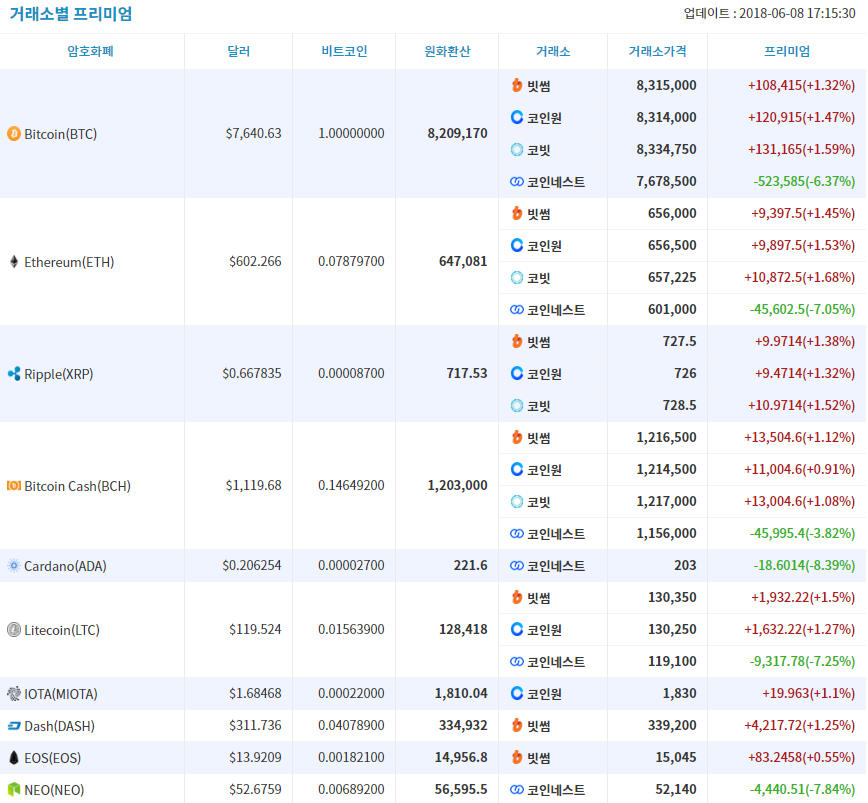The image size is (868, 803).
Task: Click Litecoin dollar price $119.524
Action: tap(255, 629)
